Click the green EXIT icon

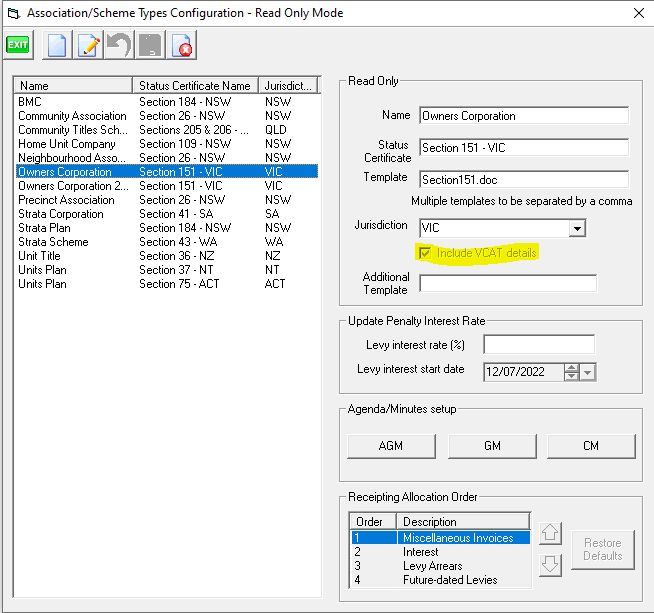point(18,45)
